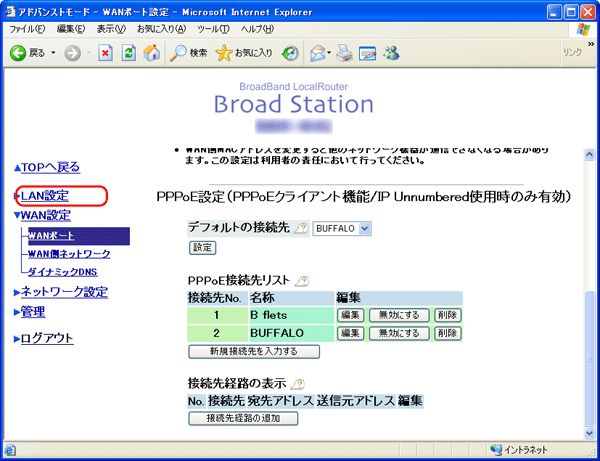Viewport: 600px width, 461px height.
Task: Open the デフォルトの接続先 BUFFALO dropdown
Action: [x=342, y=228]
